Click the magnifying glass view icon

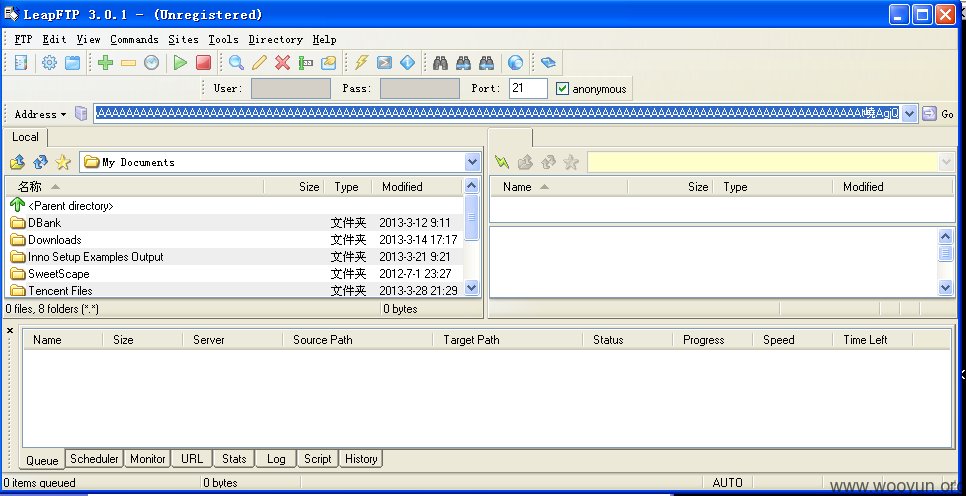click(x=236, y=62)
